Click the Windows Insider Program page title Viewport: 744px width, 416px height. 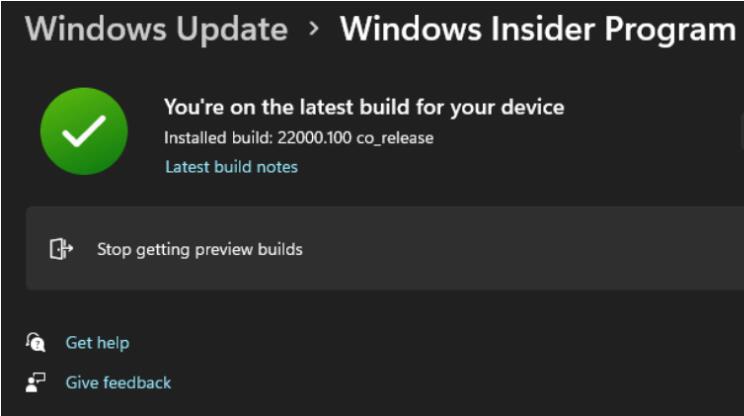click(537, 29)
